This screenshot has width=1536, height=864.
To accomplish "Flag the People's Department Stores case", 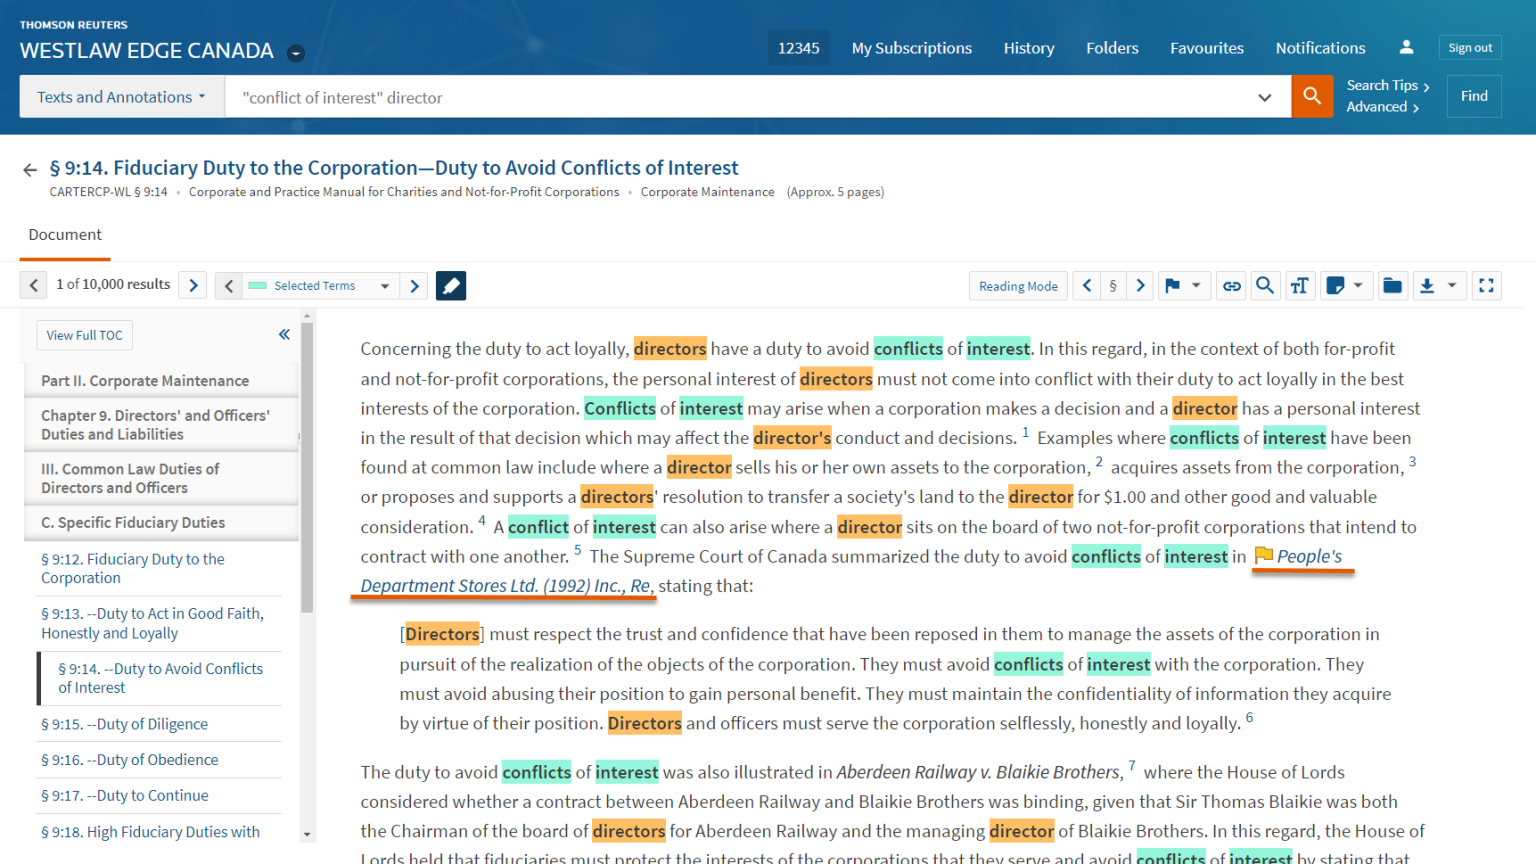I will tap(1262, 554).
